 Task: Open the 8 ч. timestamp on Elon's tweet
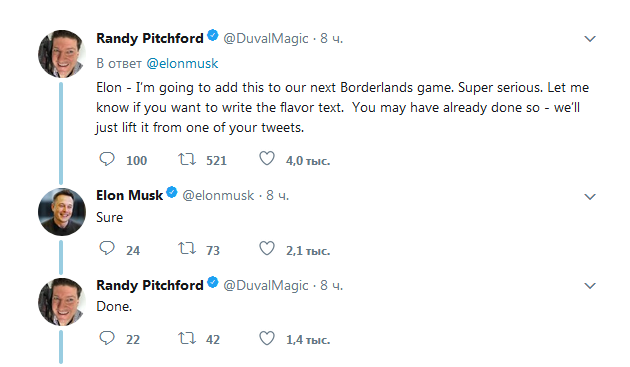pyautogui.click(x=278, y=195)
